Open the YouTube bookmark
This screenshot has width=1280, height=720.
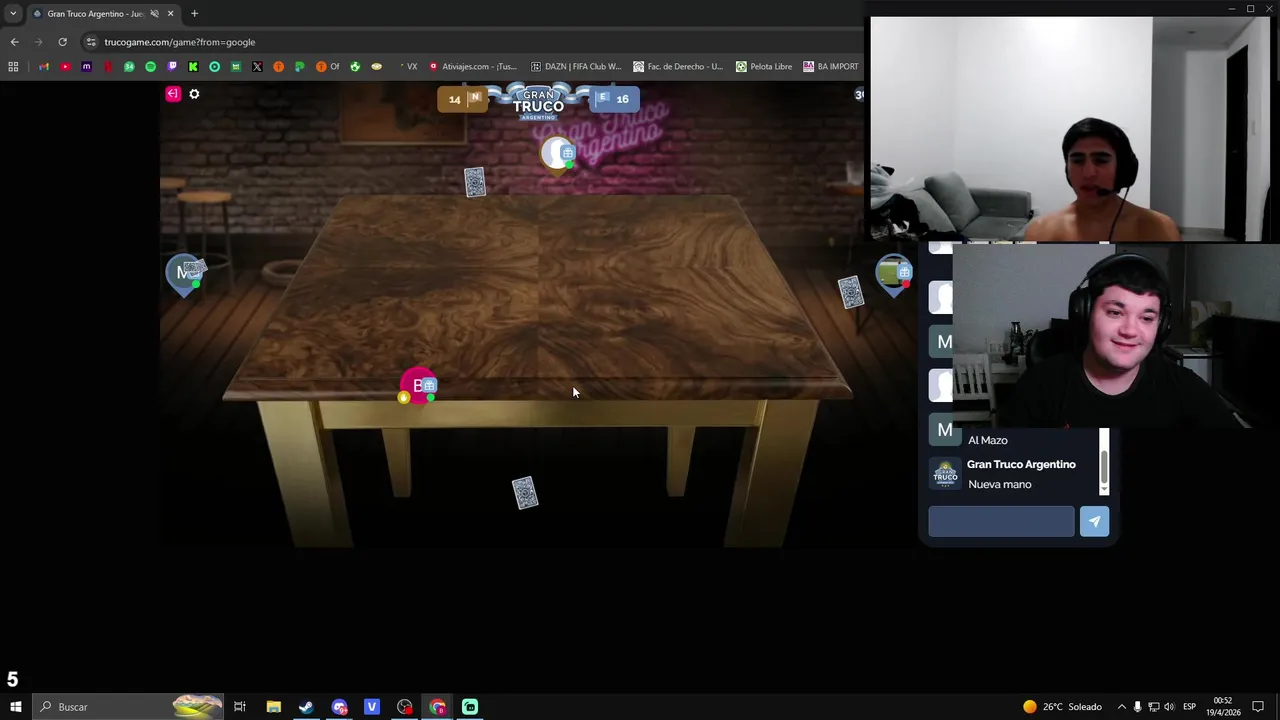[65, 67]
